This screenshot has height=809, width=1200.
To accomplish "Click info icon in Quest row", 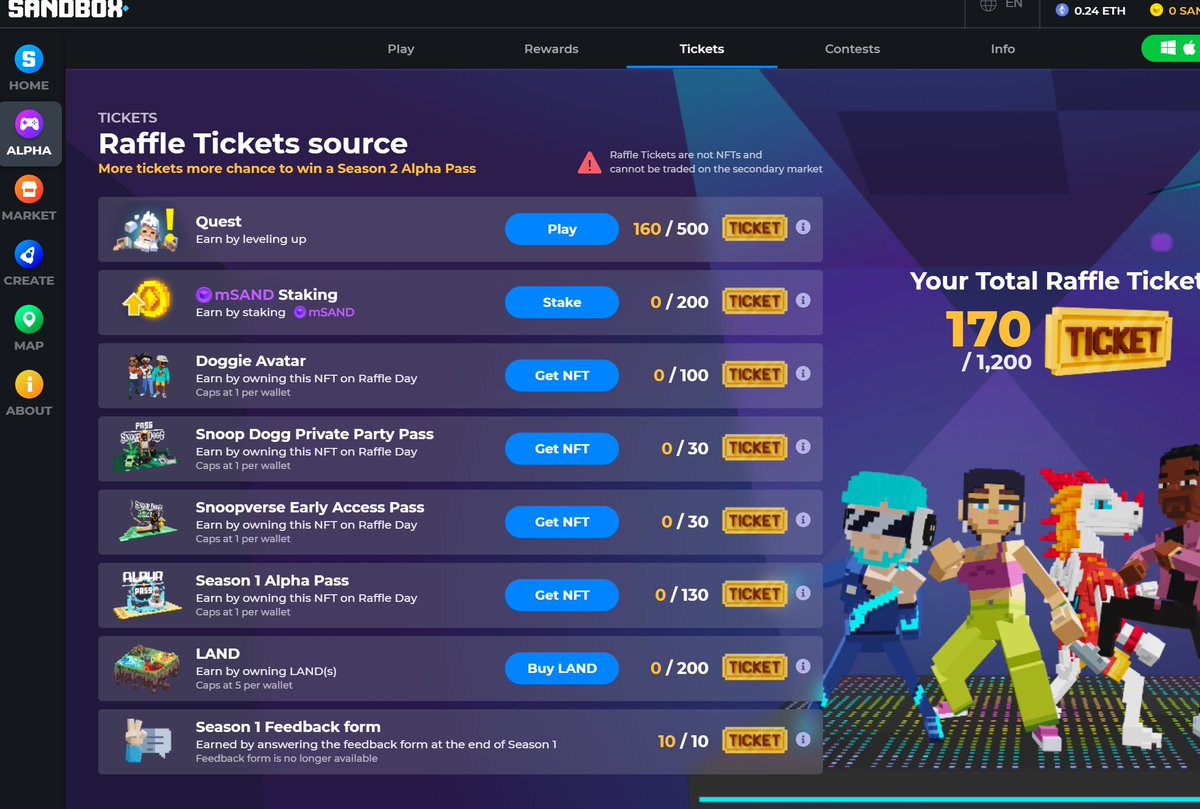I will 803,227.
